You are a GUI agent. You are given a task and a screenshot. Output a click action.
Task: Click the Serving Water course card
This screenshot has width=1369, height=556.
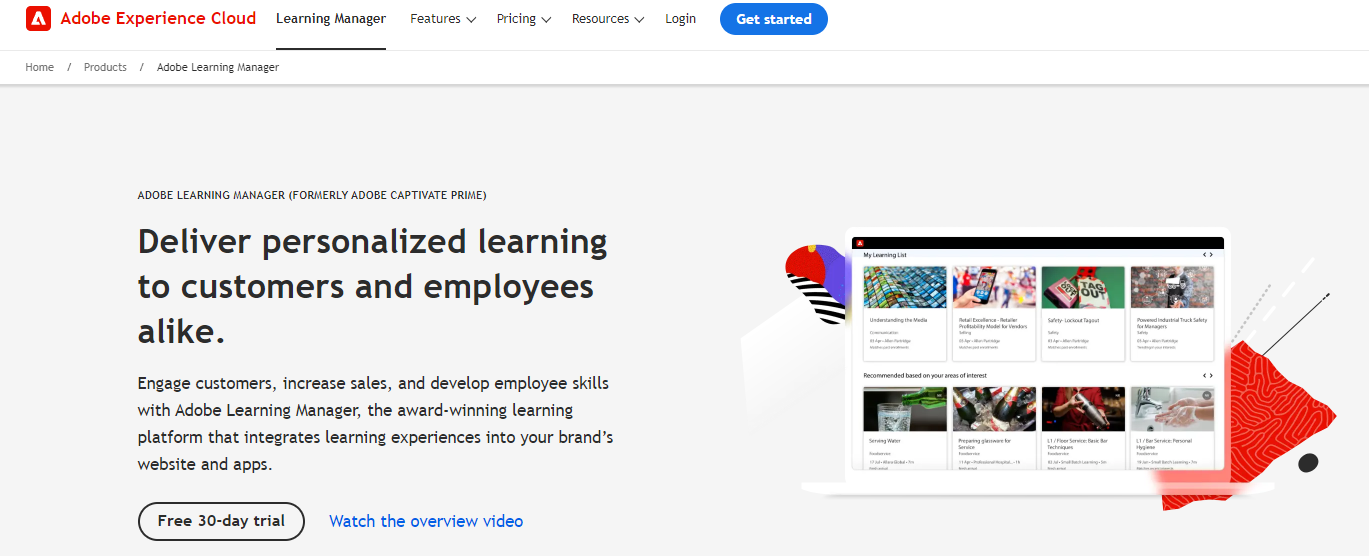coord(905,428)
